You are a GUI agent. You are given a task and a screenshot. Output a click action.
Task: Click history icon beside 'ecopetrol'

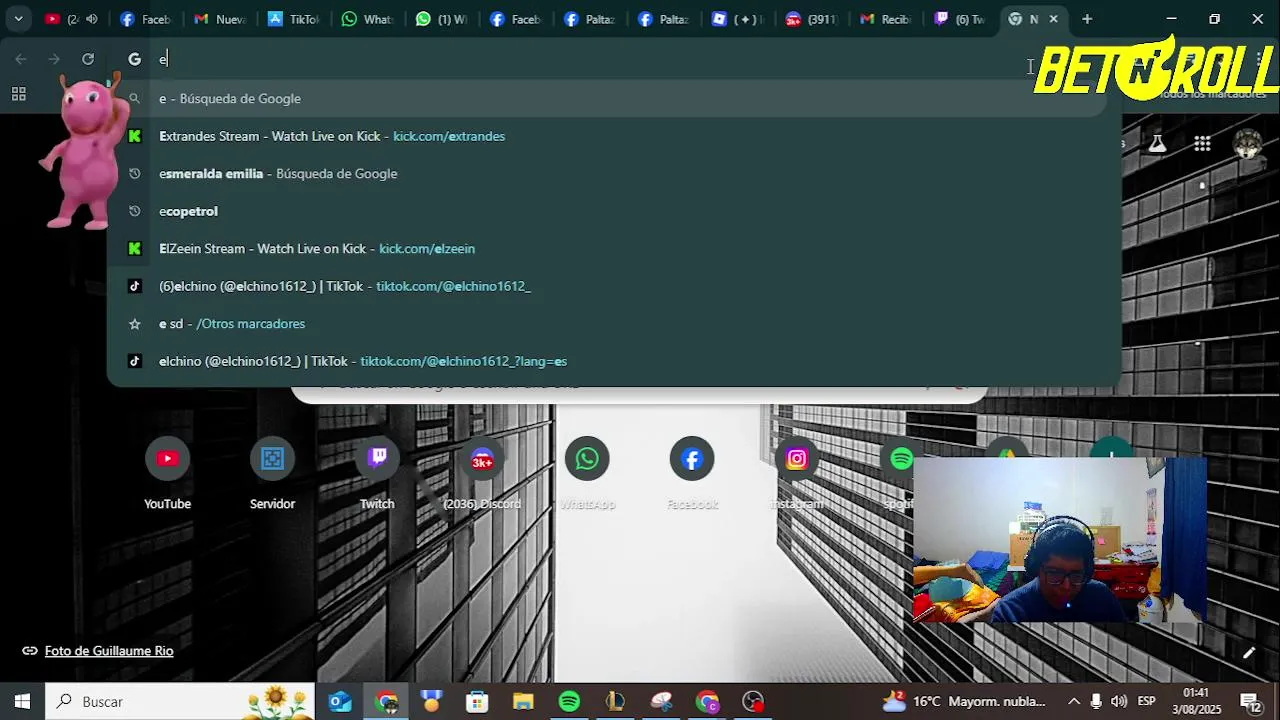(135, 211)
